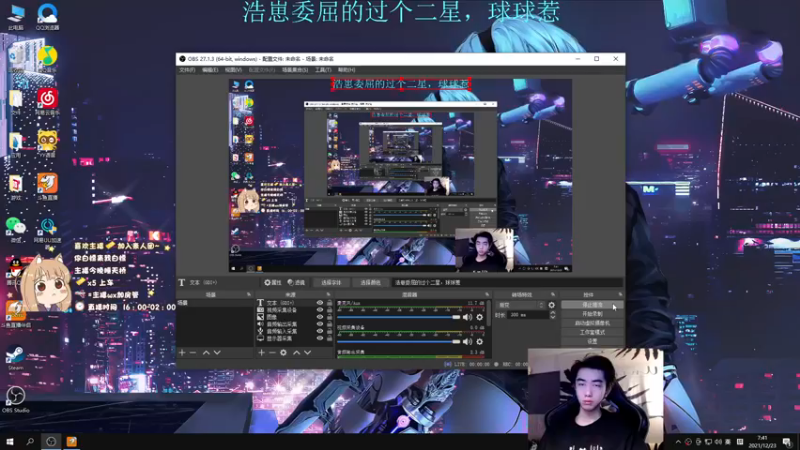Toggle visibility eye of 显示器采集 source
The image size is (800, 450).
pyautogui.click(x=320, y=338)
